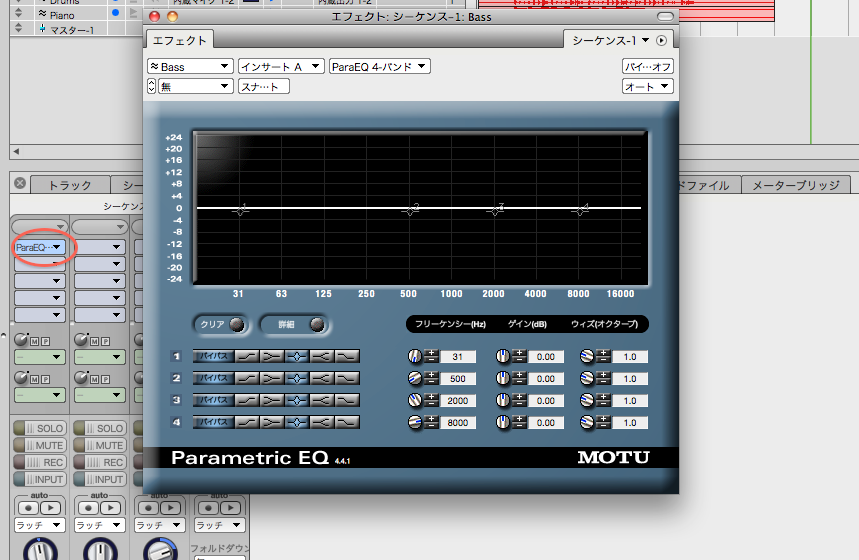Click the preset up/down stepper beside 無
Viewport: 859px width, 560px height.
pos(152,87)
